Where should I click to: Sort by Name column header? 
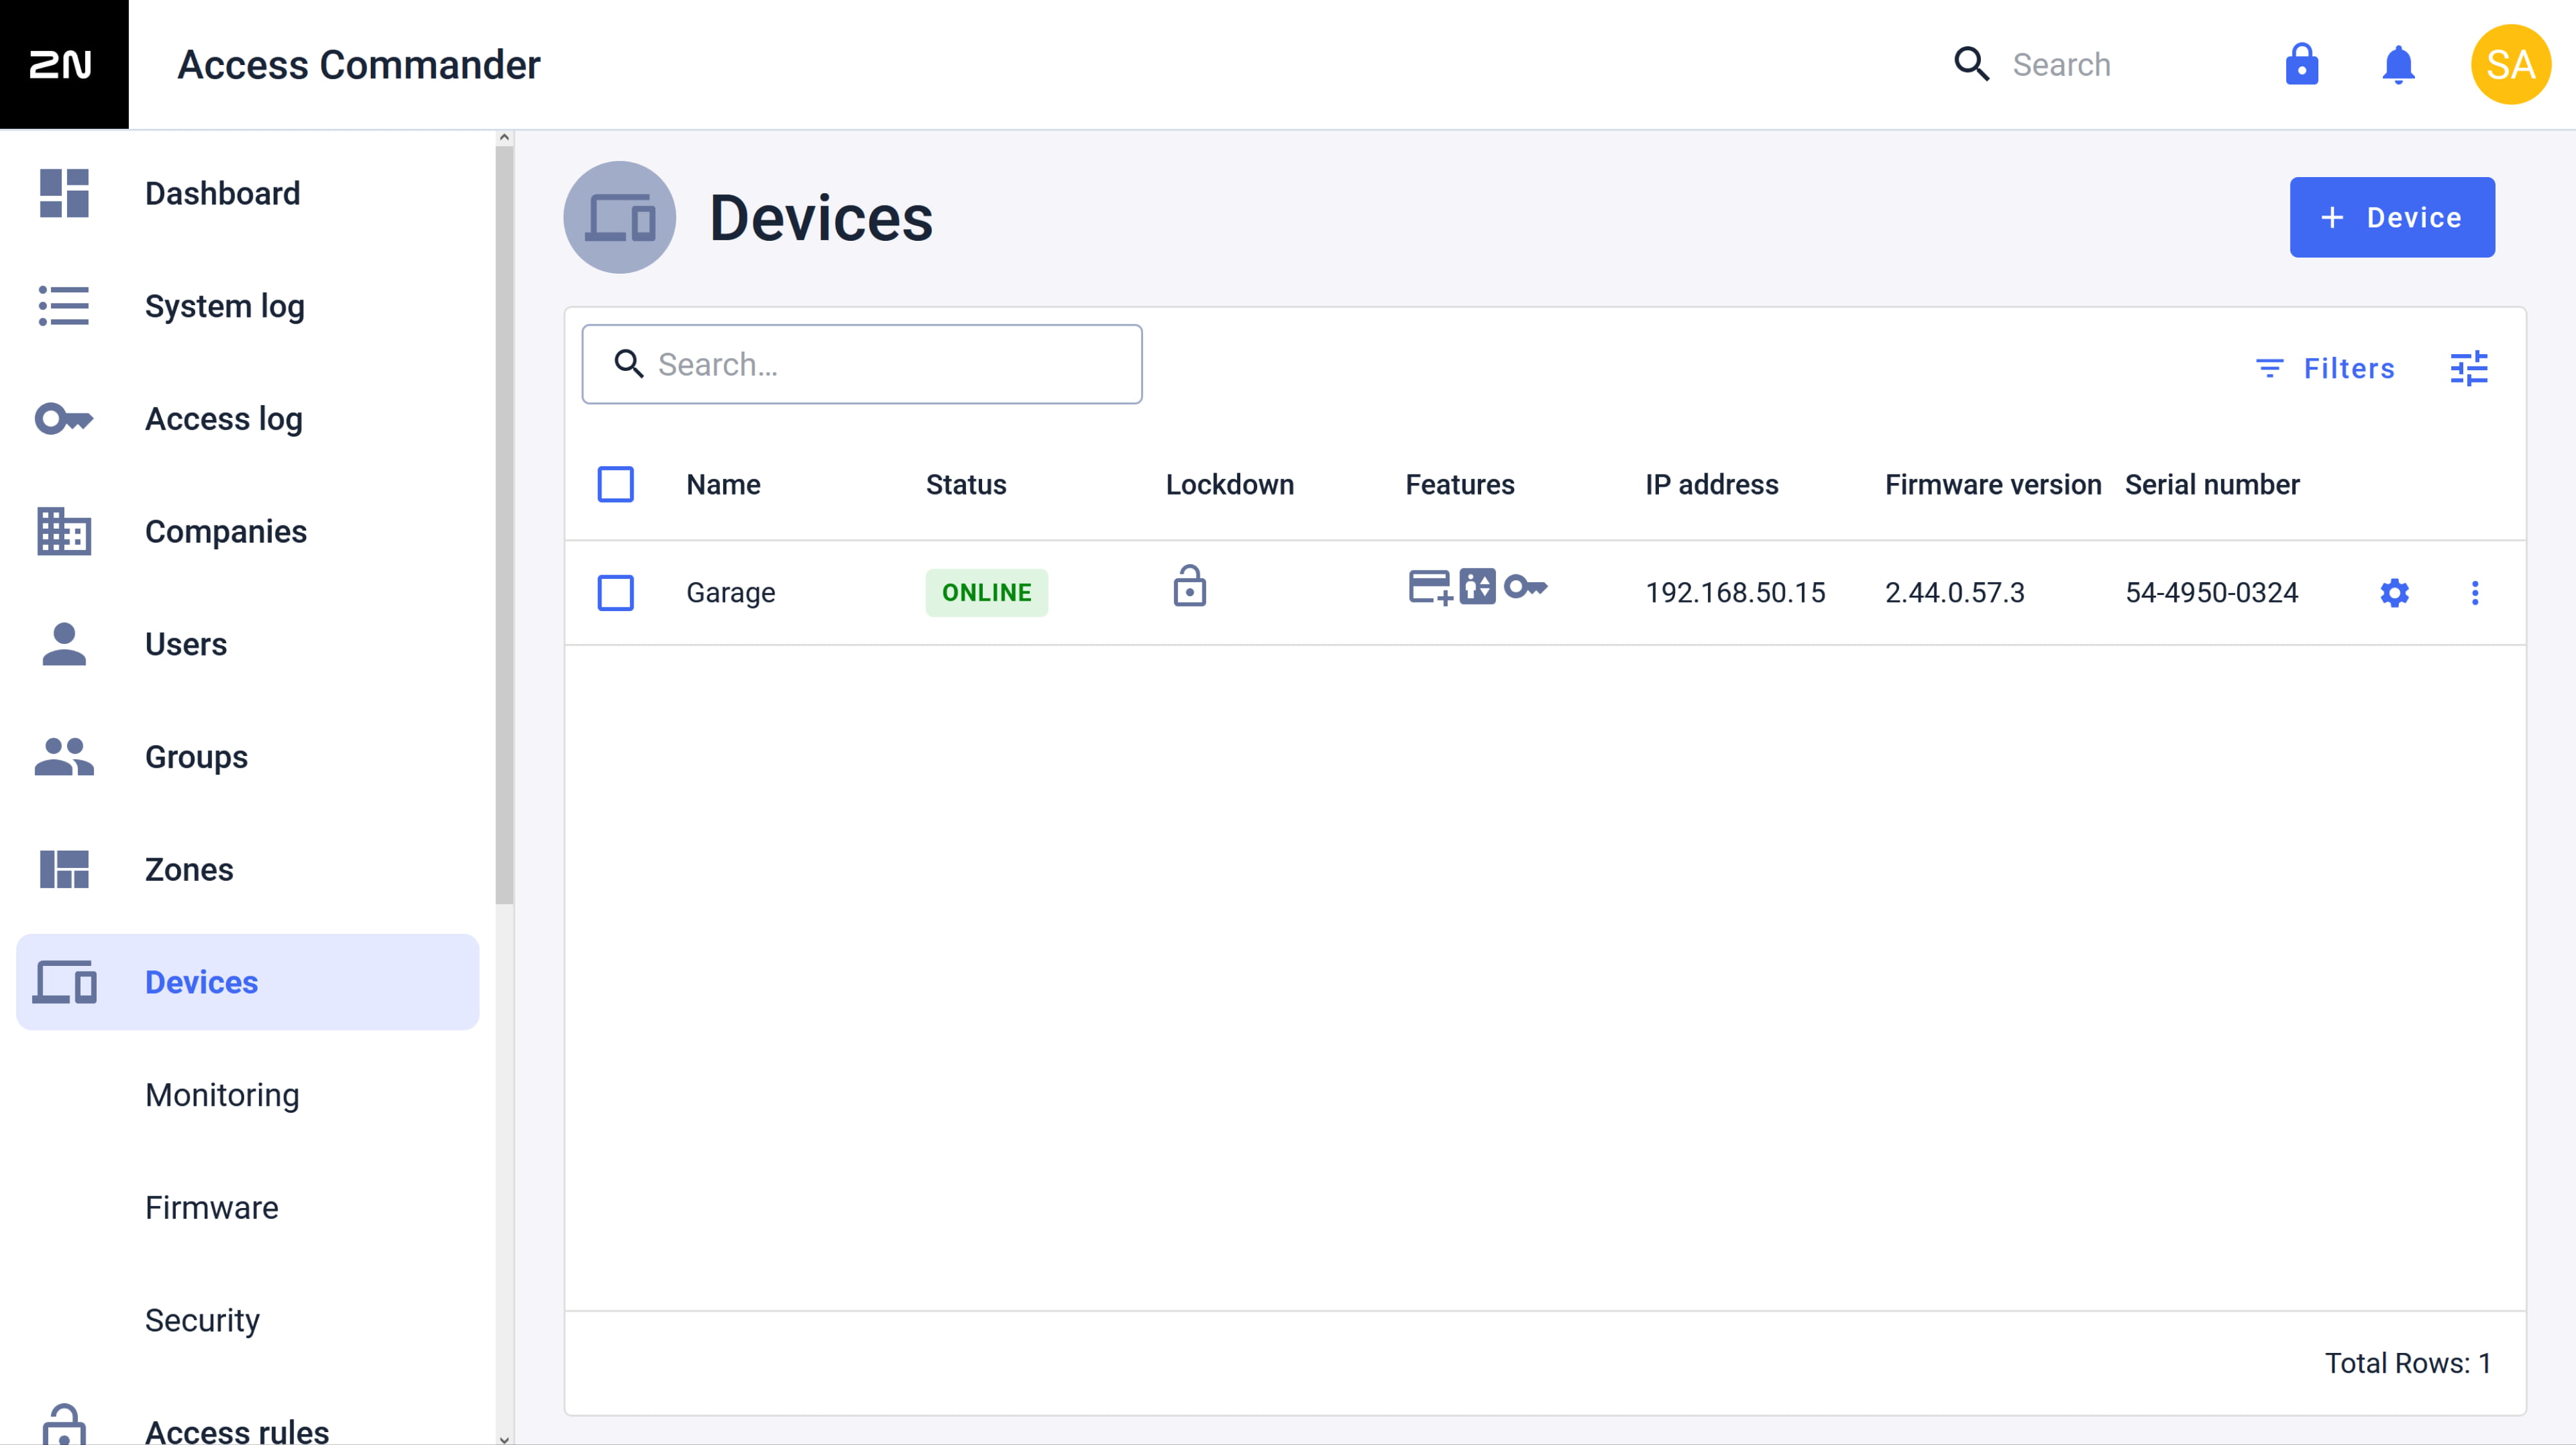click(x=723, y=484)
